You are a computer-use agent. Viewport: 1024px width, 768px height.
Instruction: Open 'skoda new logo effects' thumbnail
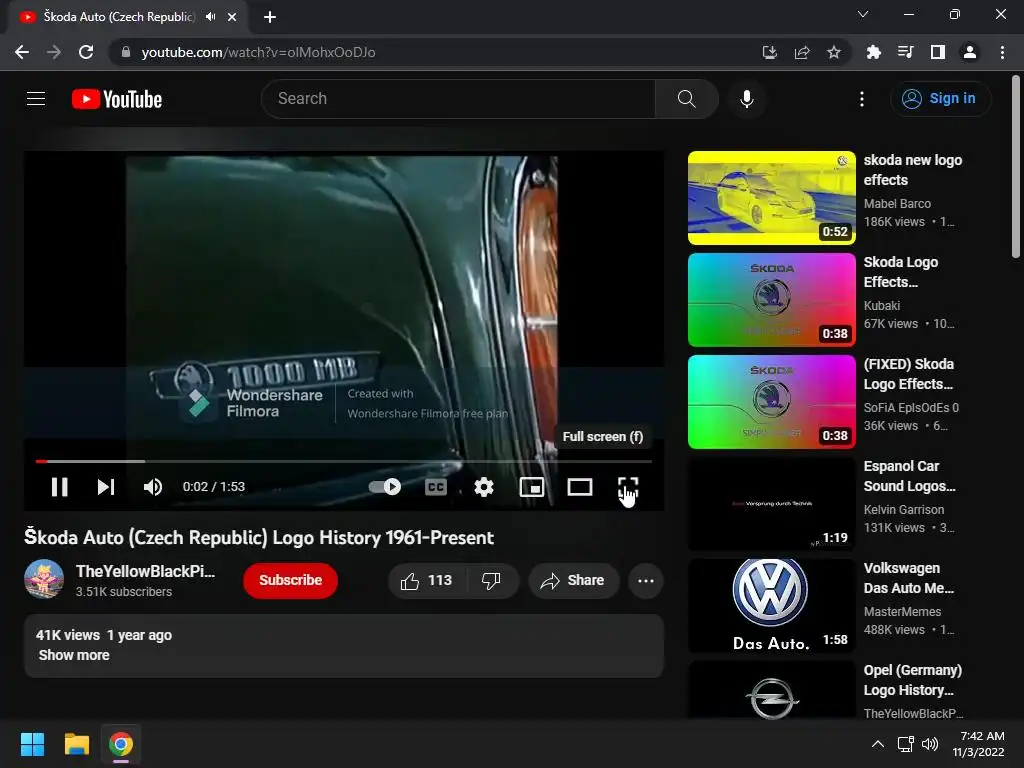click(x=772, y=198)
